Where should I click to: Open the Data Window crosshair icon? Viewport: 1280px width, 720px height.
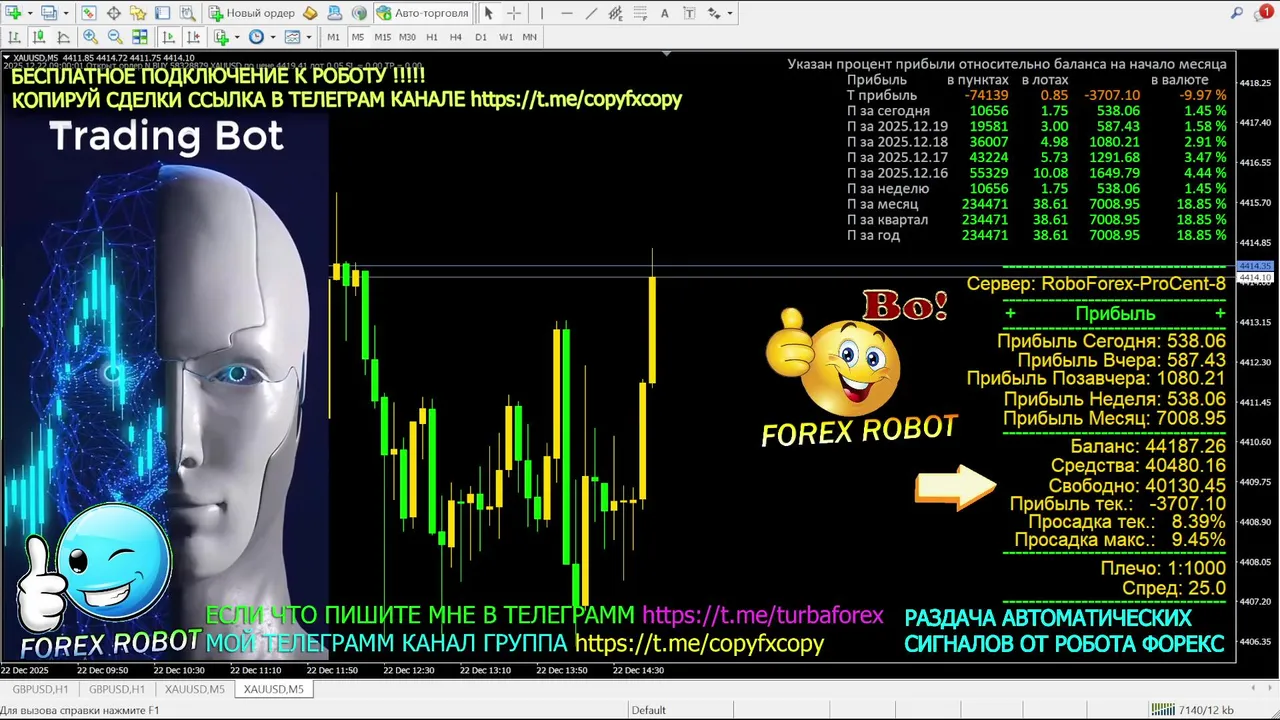point(113,13)
